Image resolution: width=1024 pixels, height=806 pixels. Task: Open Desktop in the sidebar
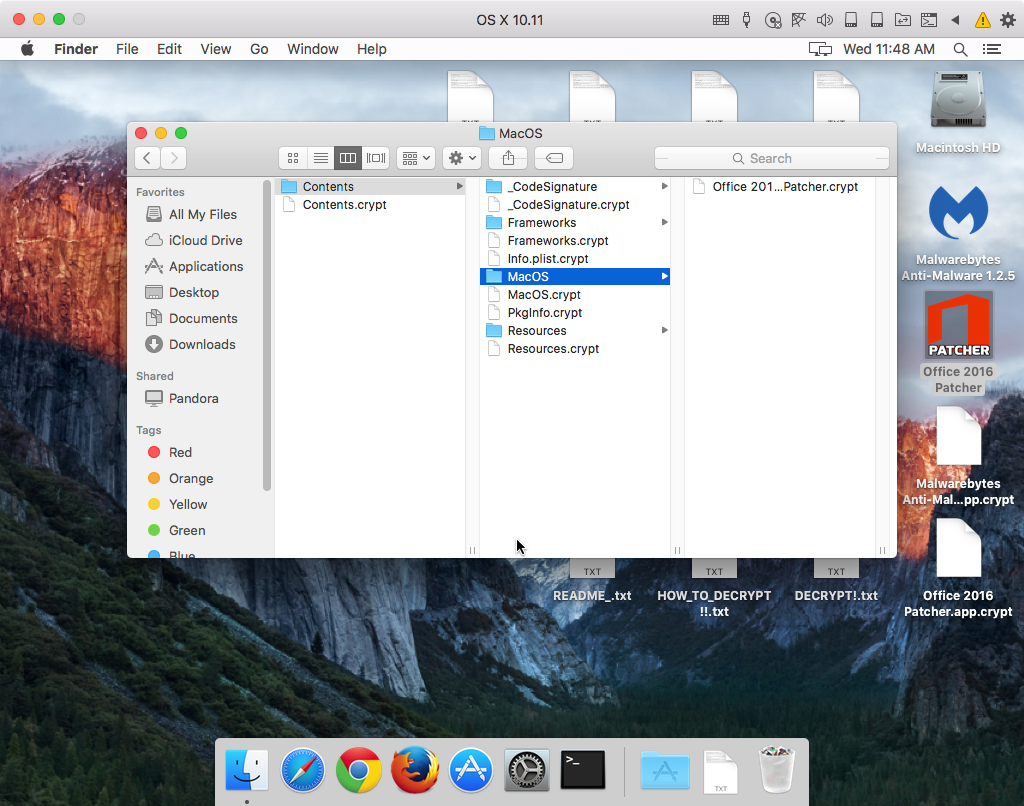pyautogui.click(x=182, y=293)
